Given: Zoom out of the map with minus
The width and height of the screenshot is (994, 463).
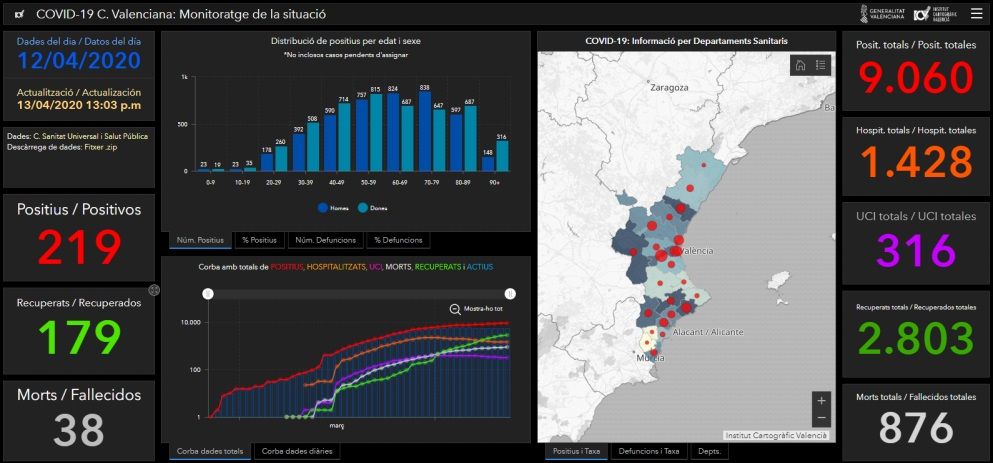Looking at the screenshot, I should (821, 418).
